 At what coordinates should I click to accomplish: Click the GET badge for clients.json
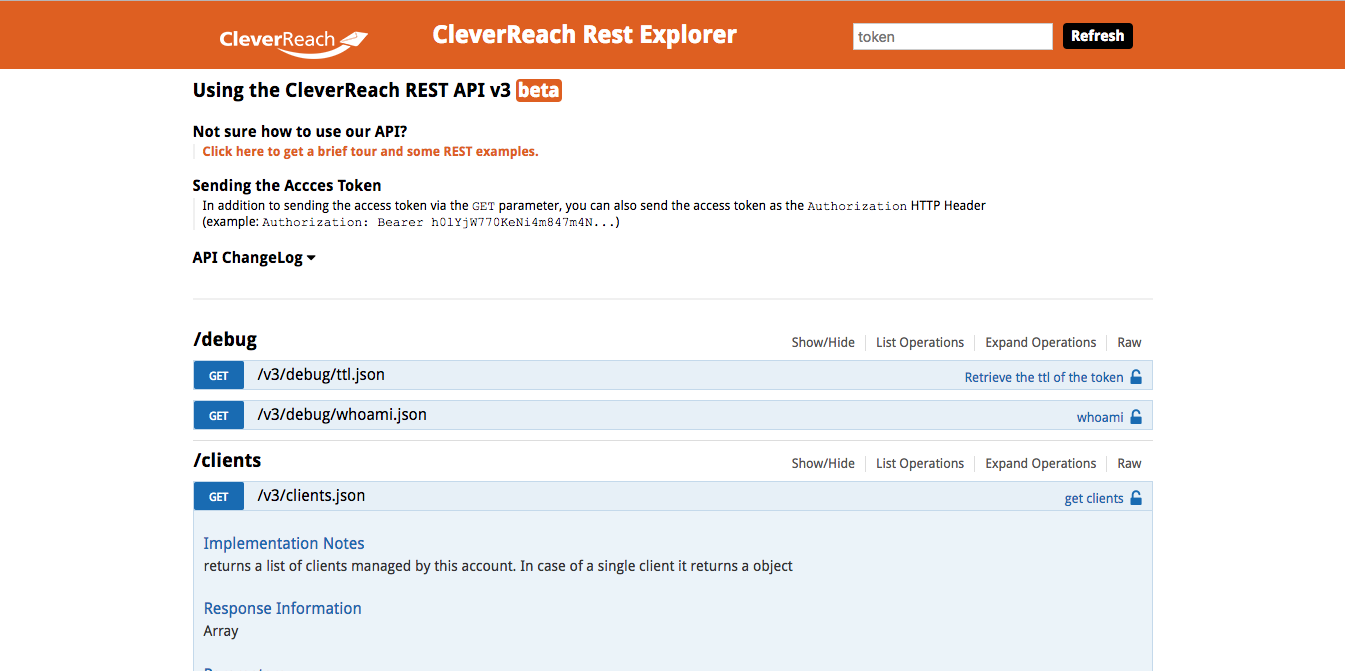pos(219,497)
